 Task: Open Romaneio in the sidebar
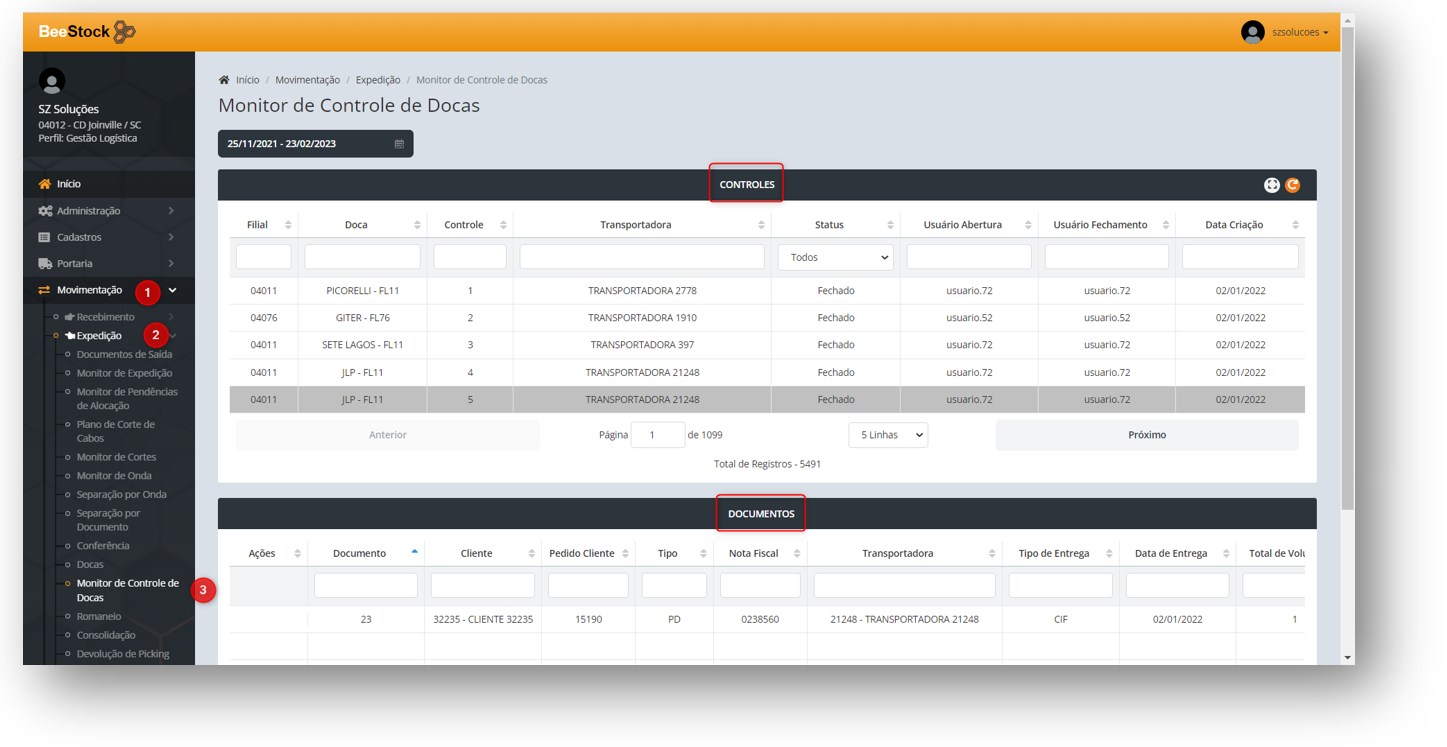tap(99, 617)
